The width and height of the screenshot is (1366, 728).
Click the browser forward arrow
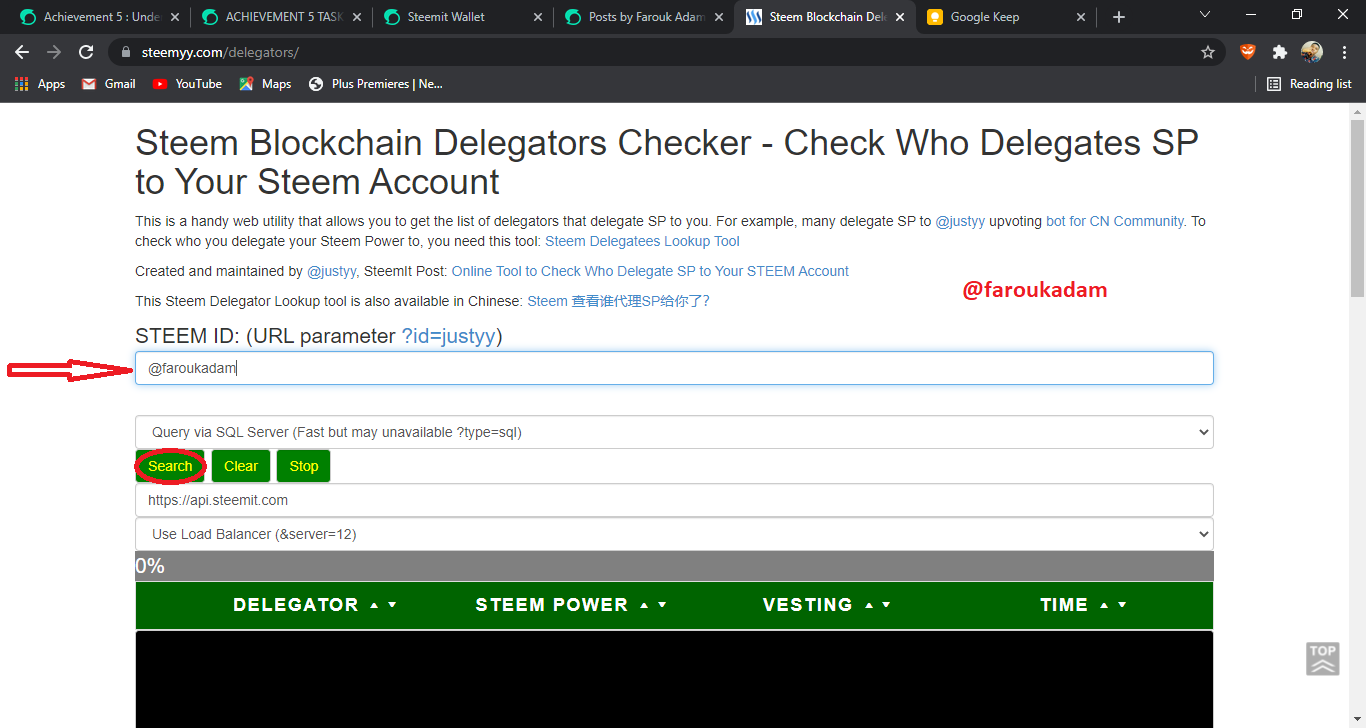[54, 52]
